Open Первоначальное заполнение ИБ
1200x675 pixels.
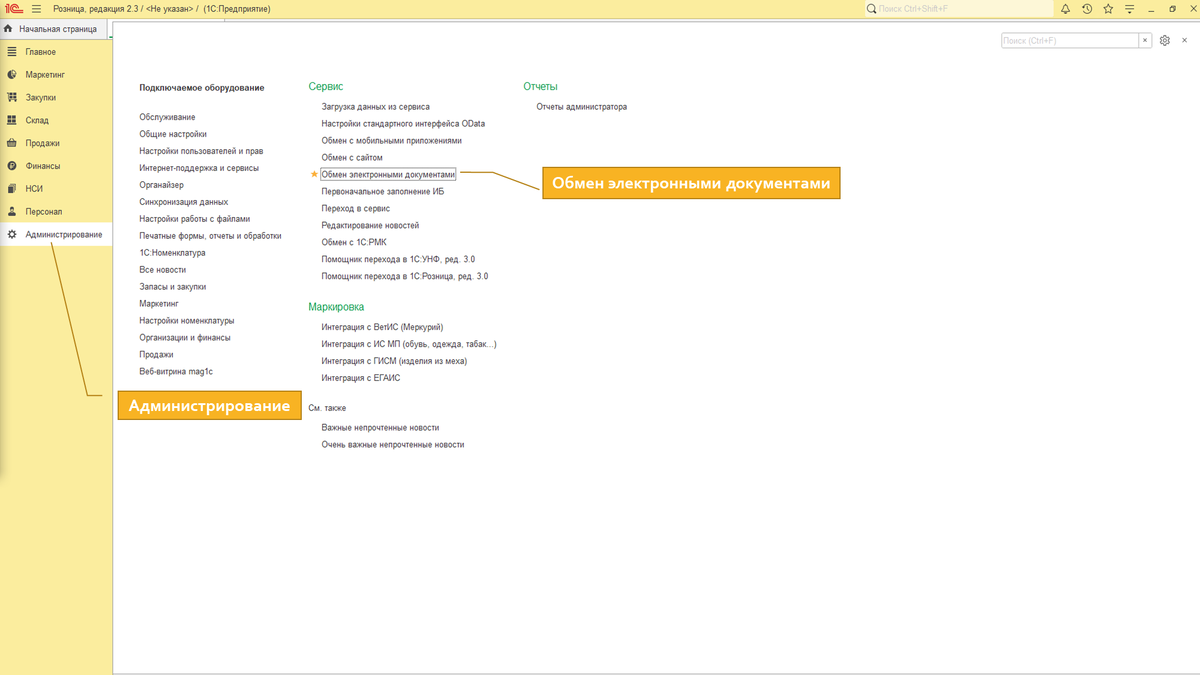[x=382, y=191]
